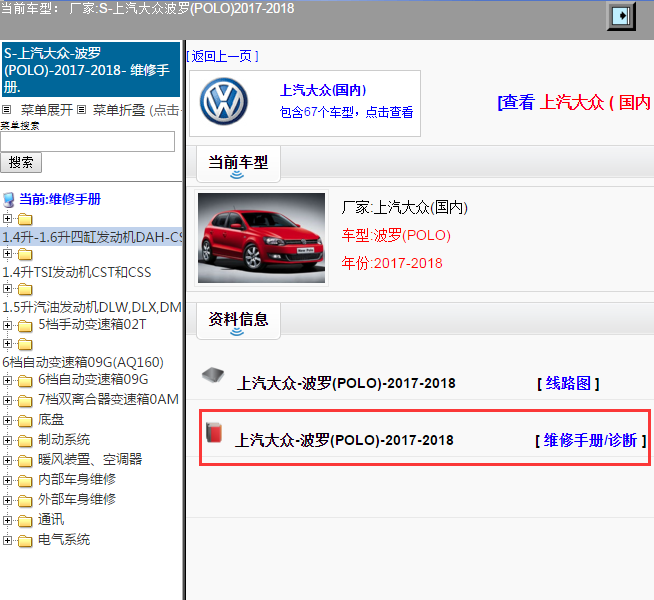Expand the 7档双离合器变速箱0AM node
The image size is (654, 600).
7,400
